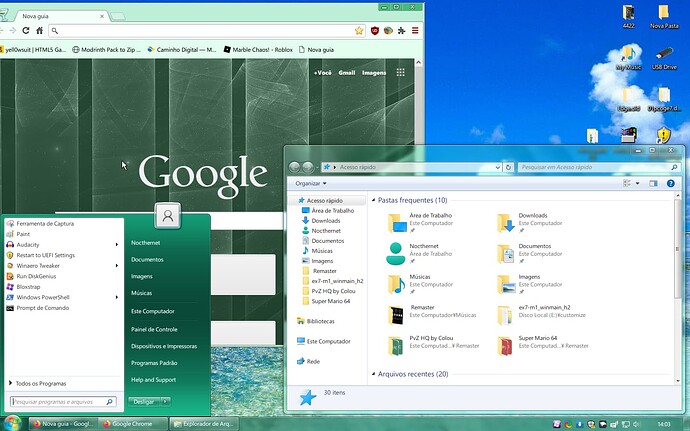The width and height of the screenshot is (690, 431).
Task: Open the Google apps grid
Action: tap(400, 73)
